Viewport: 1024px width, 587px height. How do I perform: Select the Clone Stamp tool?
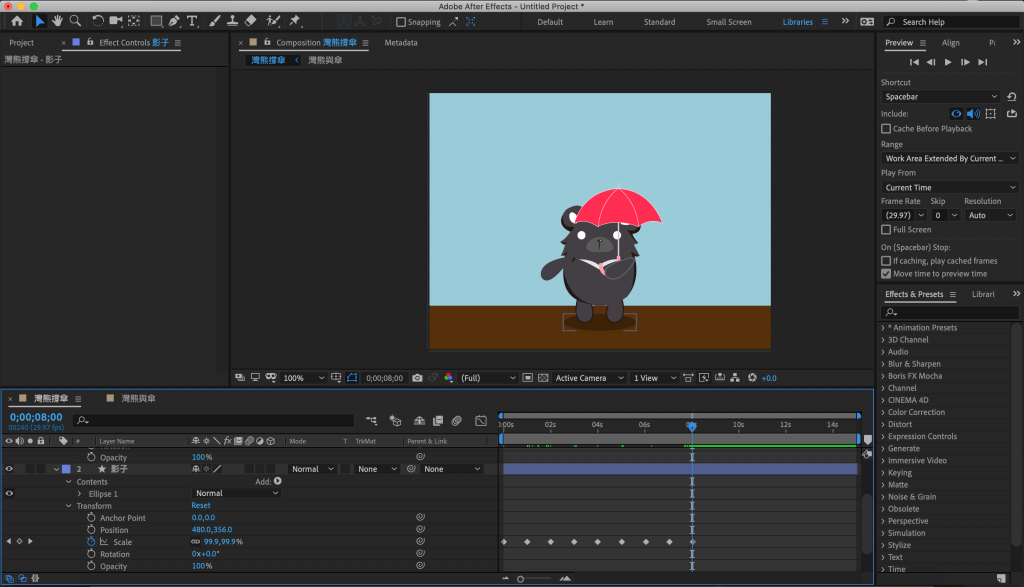point(231,21)
